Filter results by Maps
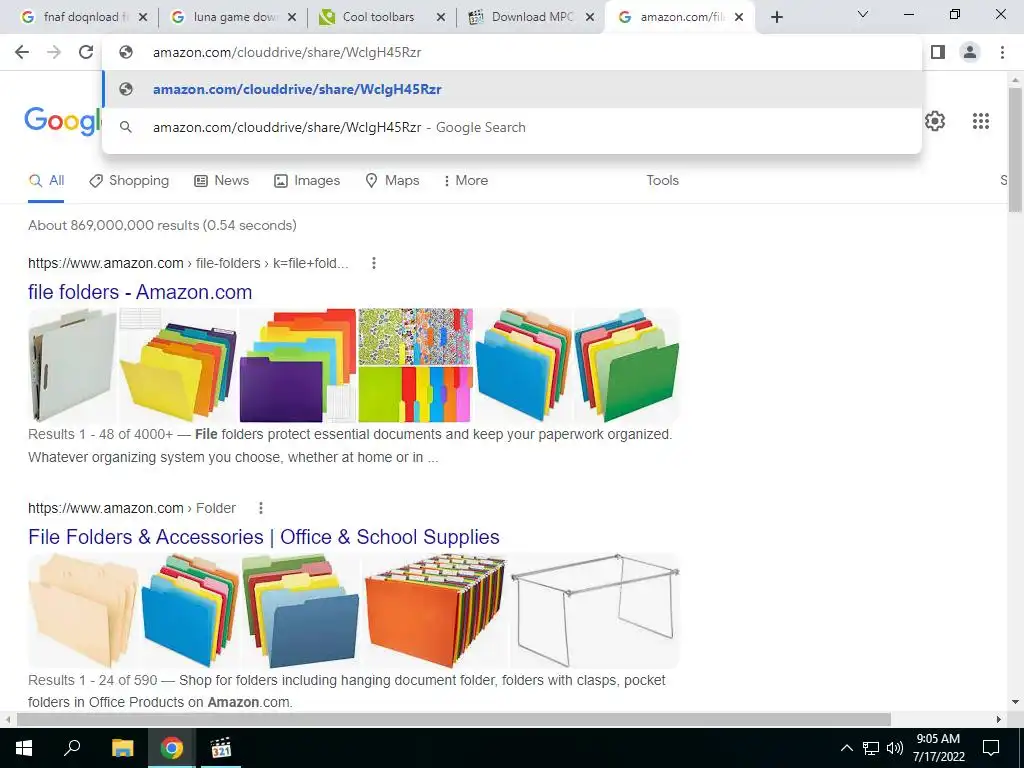The width and height of the screenshot is (1024, 768). tap(392, 181)
